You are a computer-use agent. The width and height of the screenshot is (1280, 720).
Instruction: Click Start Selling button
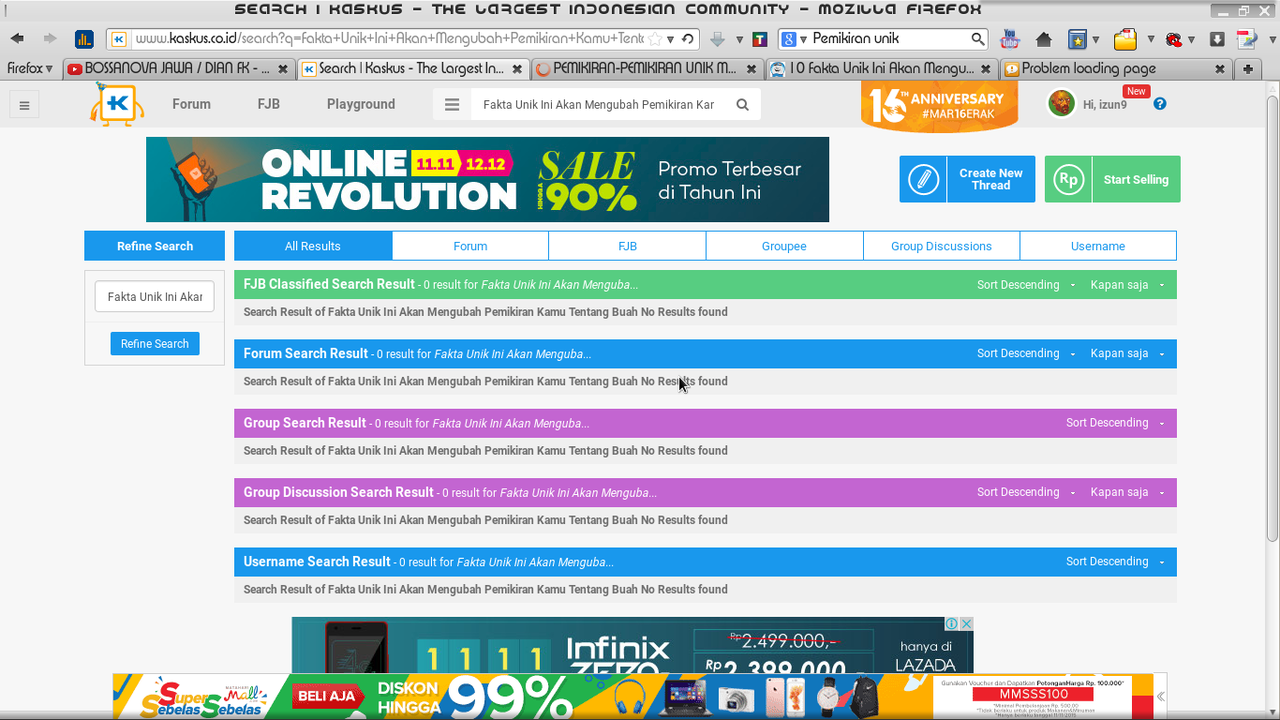coord(1112,179)
